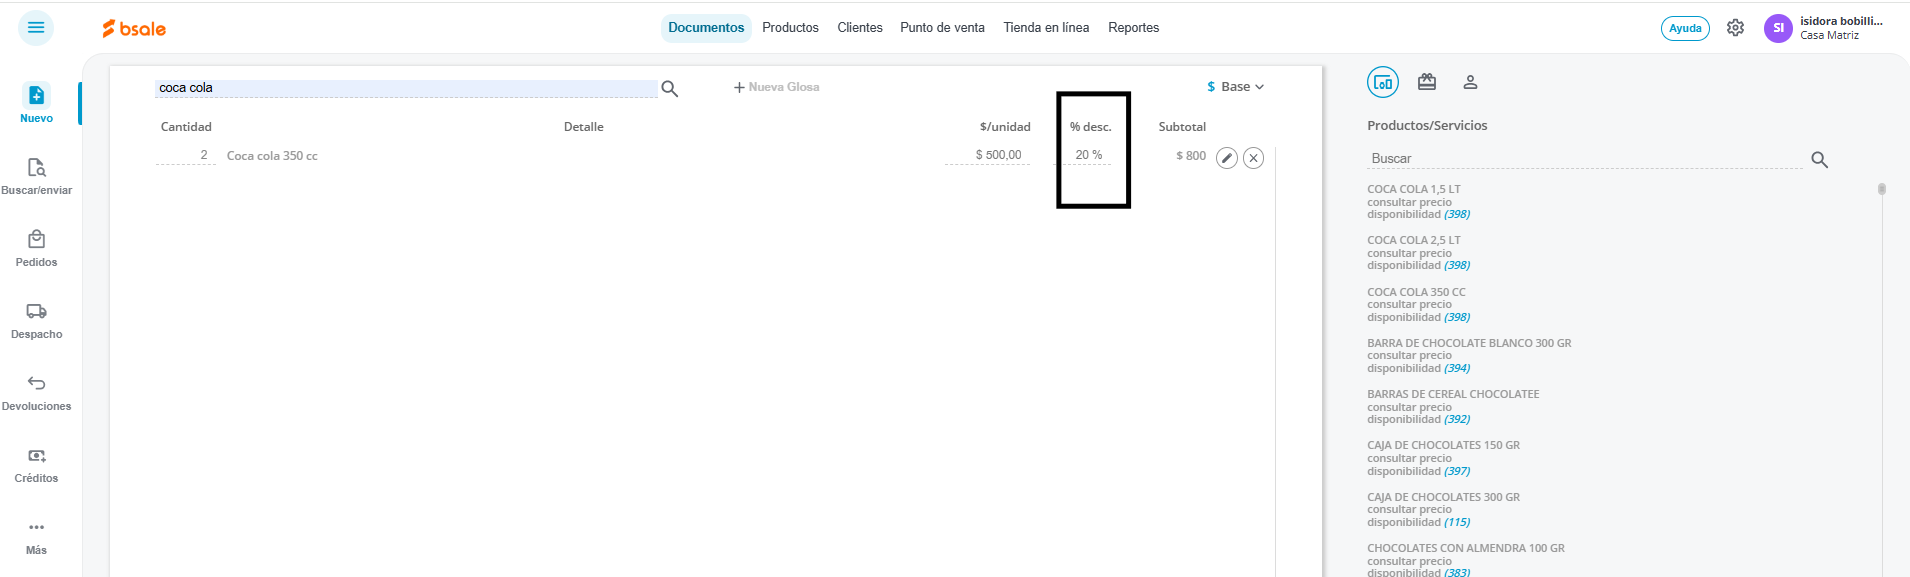The height and width of the screenshot is (577, 1910).
Task: Select the products/services panel icon
Action: [x=1383, y=82]
